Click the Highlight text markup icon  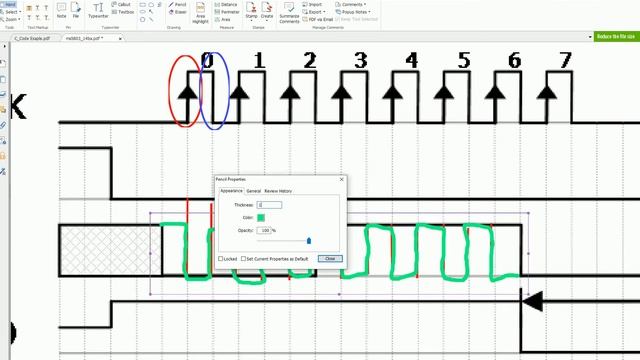[29, 8]
